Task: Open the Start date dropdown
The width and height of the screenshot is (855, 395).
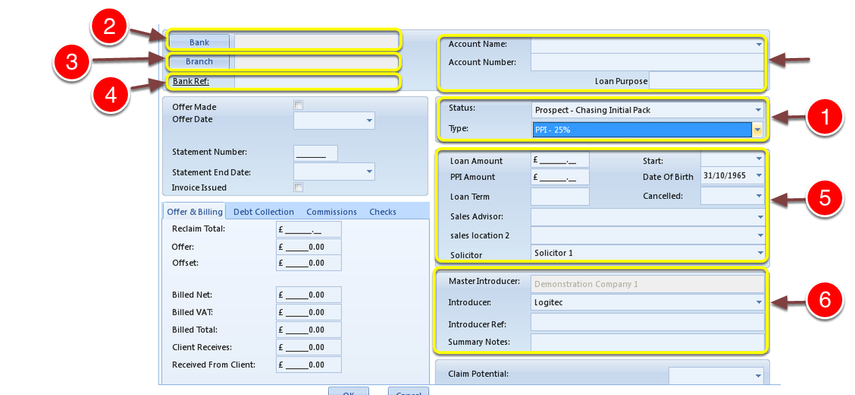Action: click(758, 159)
